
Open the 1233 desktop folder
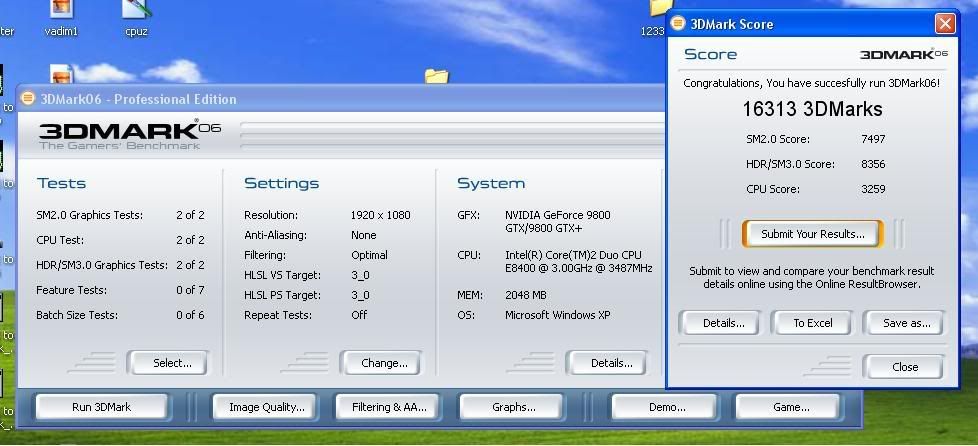(x=656, y=9)
